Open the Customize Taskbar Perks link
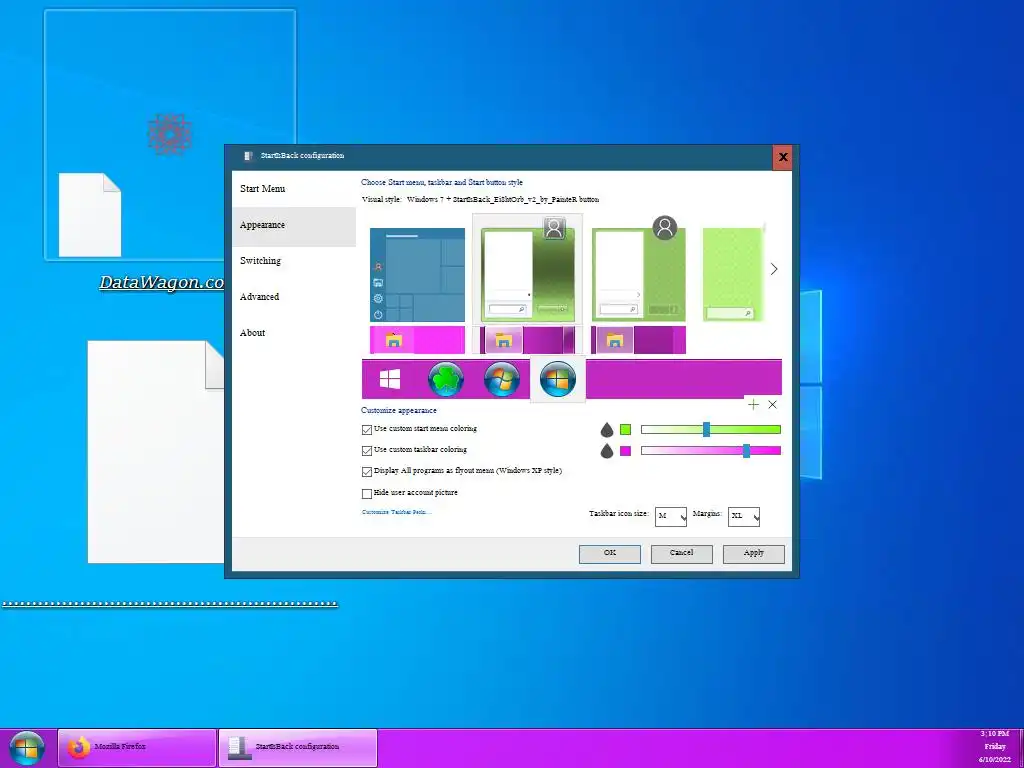This screenshot has height=768, width=1024. pos(396,512)
